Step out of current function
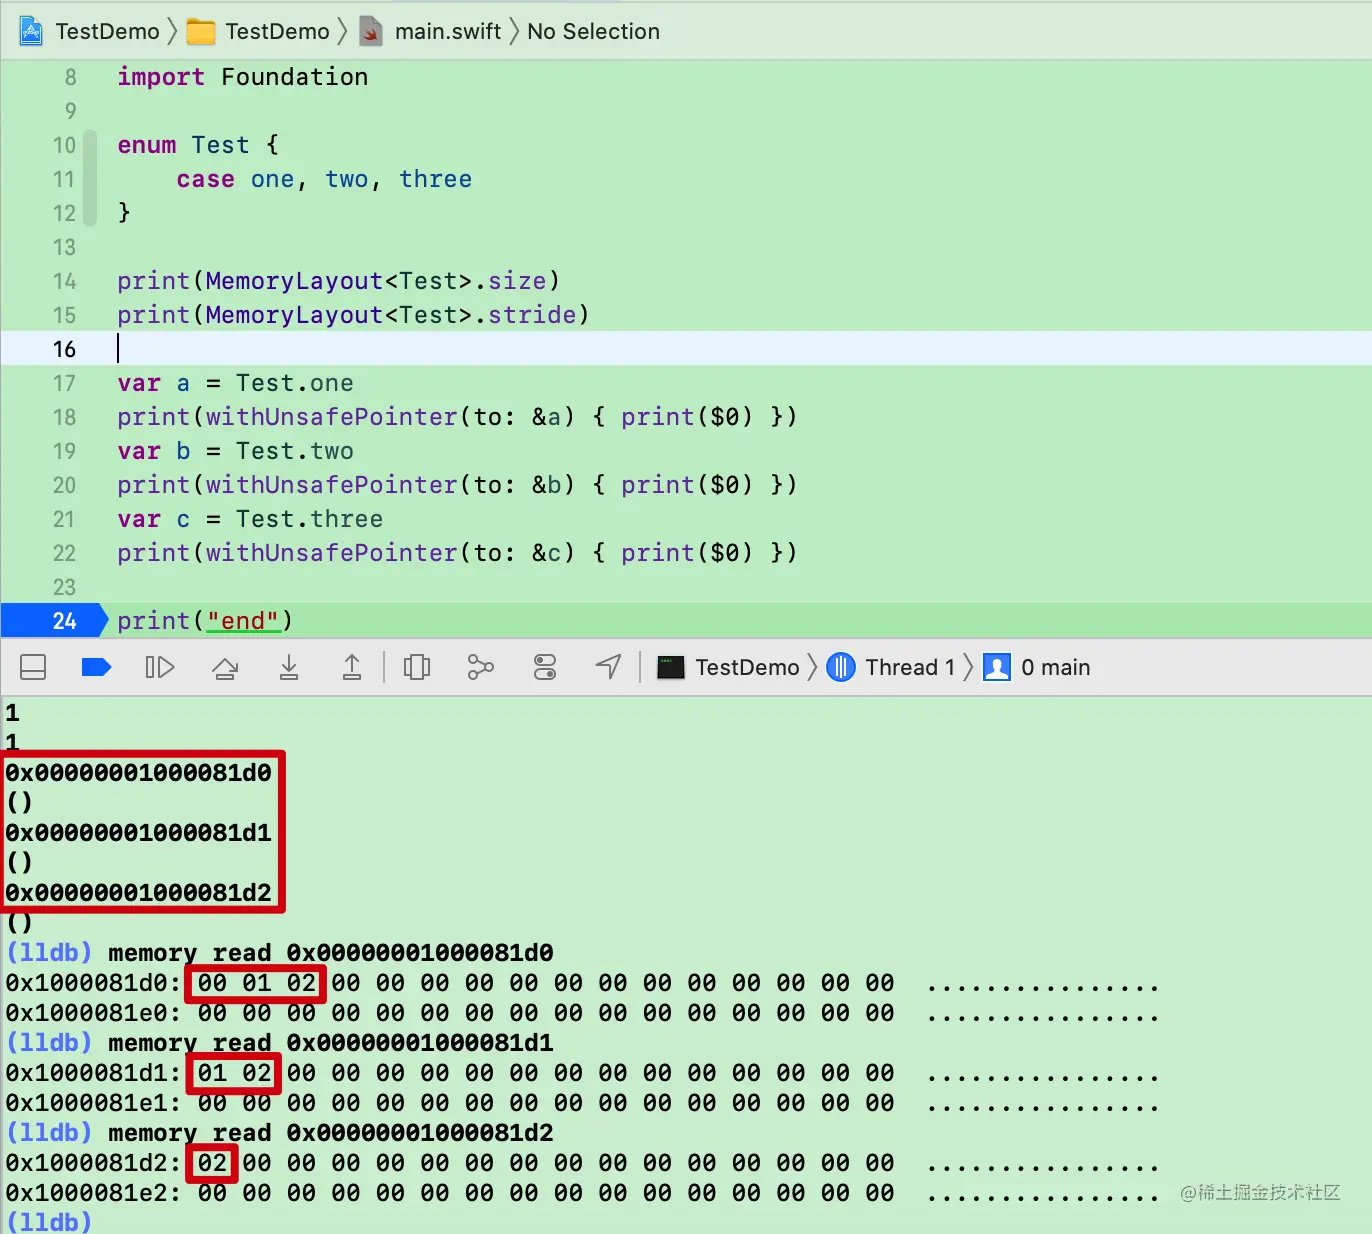Image resolution: width=1372 pixels, height=1234 pixels. [x=352, y=667]
